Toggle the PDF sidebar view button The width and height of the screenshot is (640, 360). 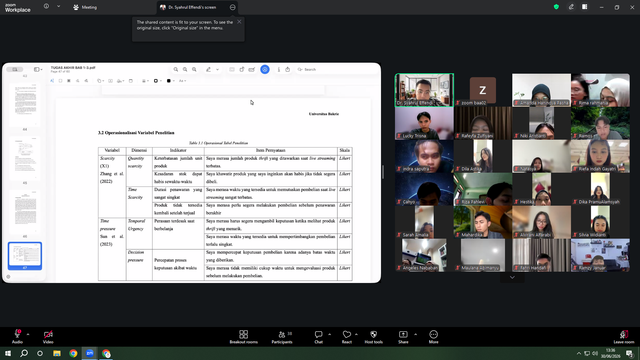click(x=36, y=69)
